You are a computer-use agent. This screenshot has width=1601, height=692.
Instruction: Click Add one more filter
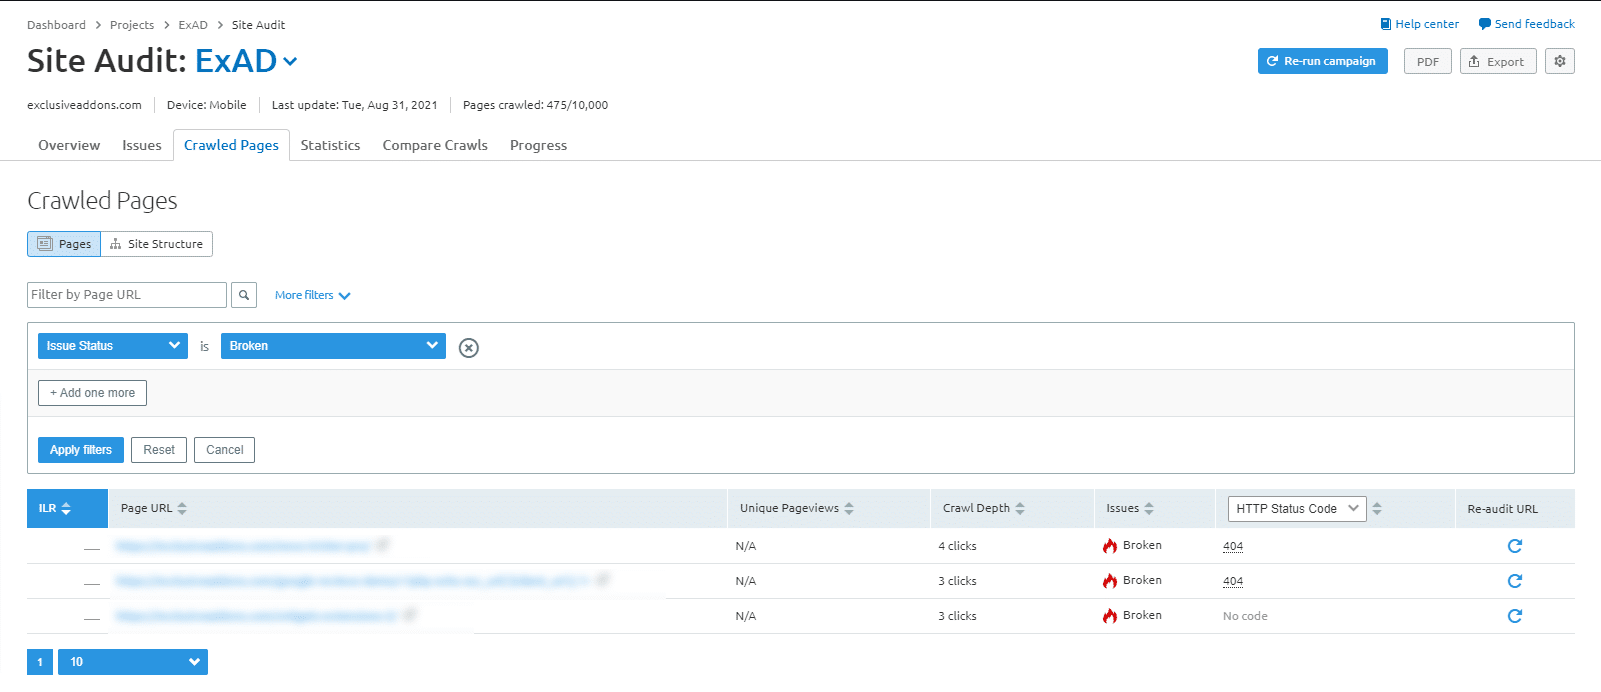[x=92, y=393]
